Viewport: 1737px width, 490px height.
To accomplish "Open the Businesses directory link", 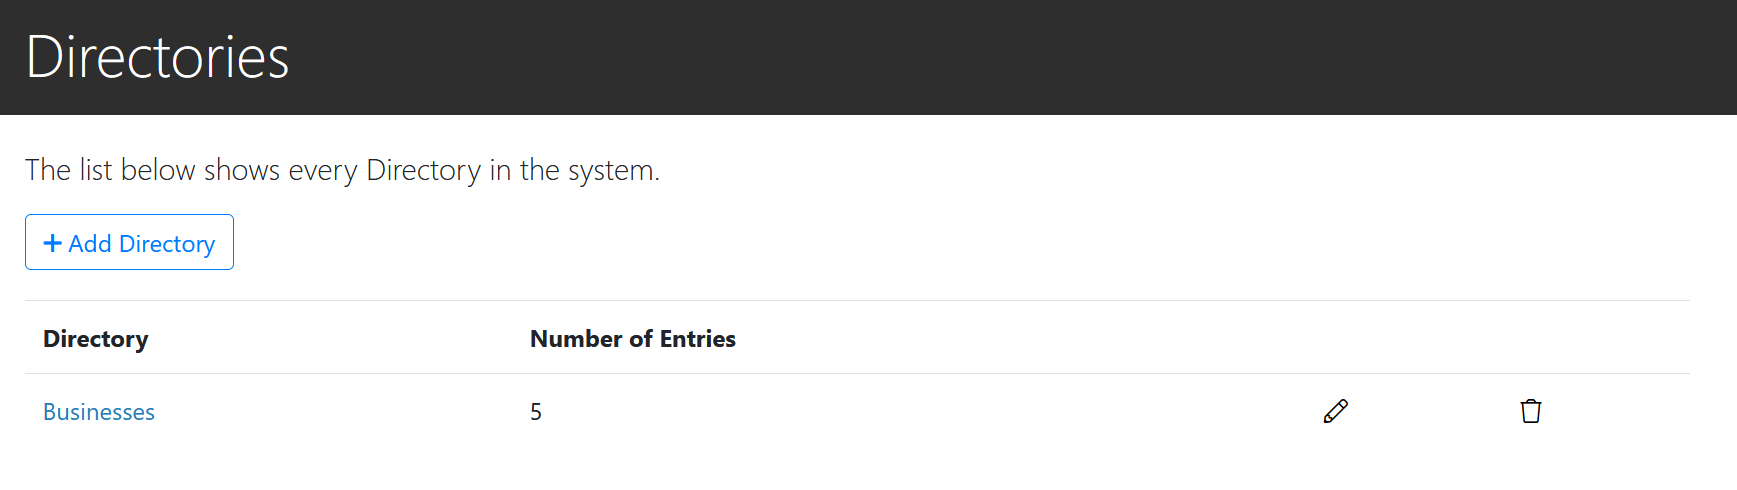I will (x=99, y=412).
